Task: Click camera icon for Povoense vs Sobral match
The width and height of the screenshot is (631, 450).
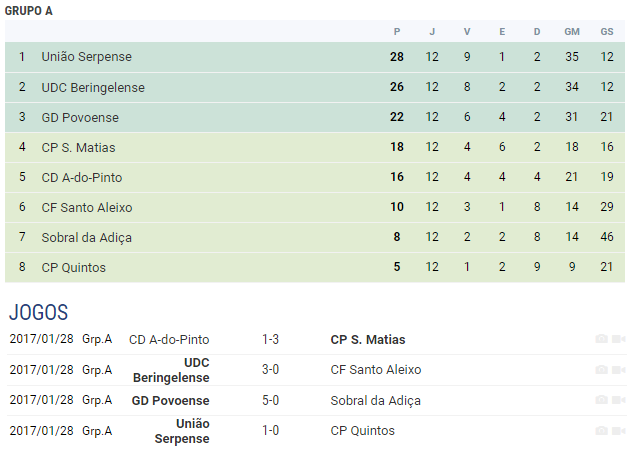Action: (601, 400)
